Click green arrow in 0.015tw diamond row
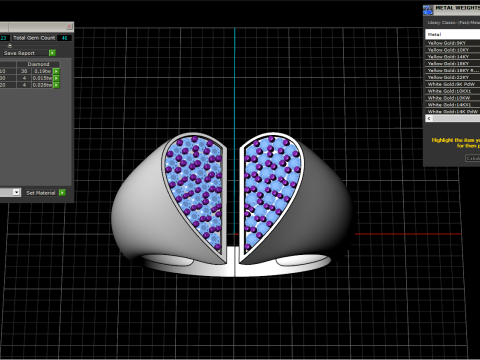This screenshot has height=360, width=480. pos(56,78)
